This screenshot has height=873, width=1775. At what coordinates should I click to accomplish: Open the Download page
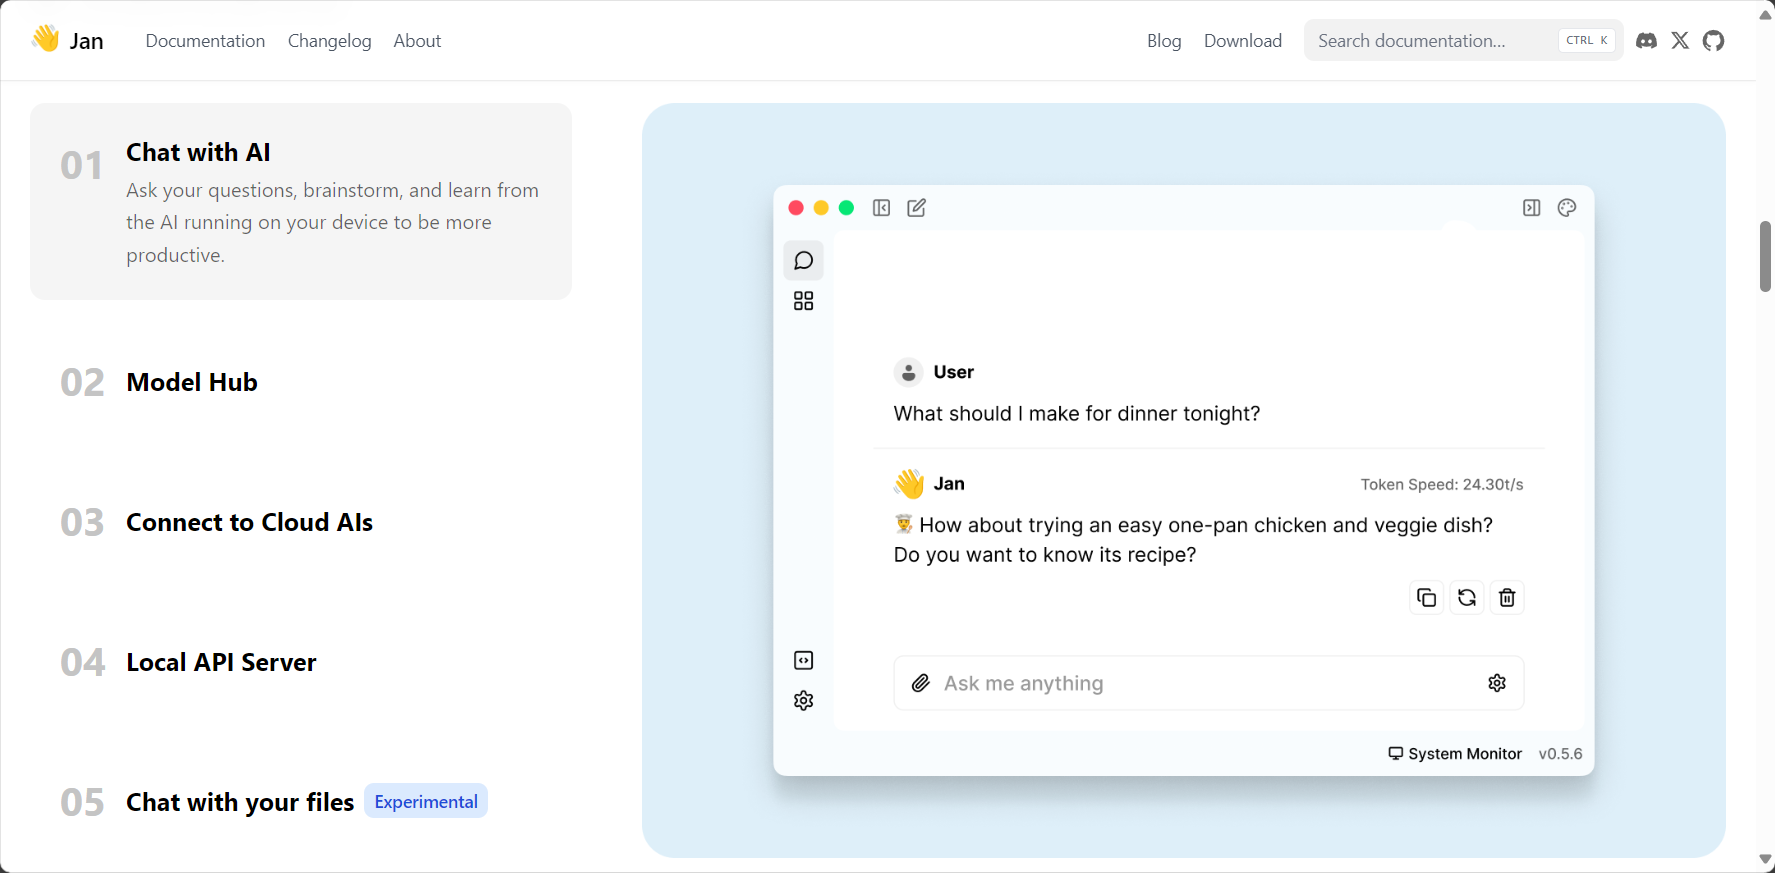coord(1243,41)
